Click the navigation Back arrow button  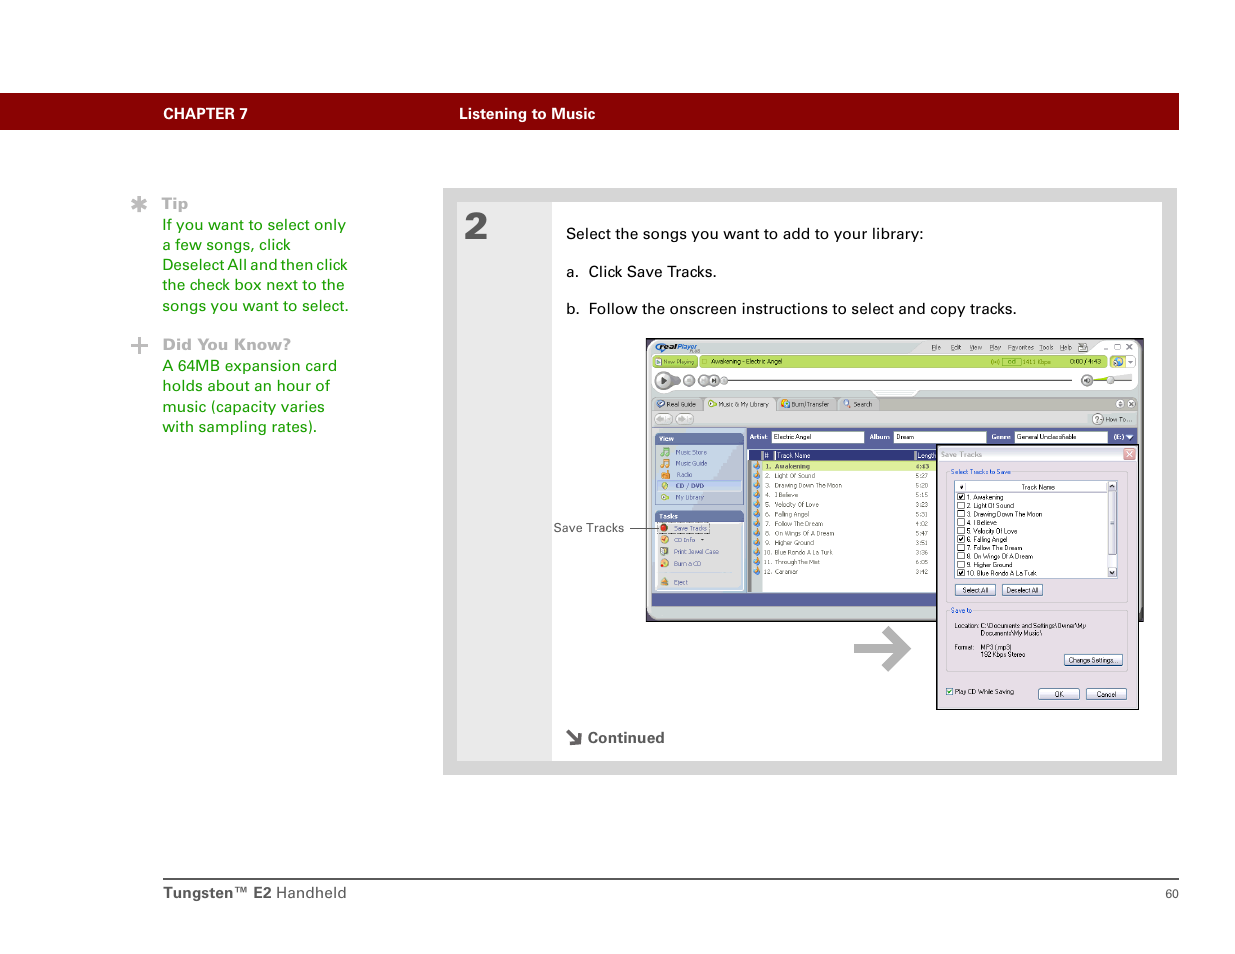(x=663, y=419)
